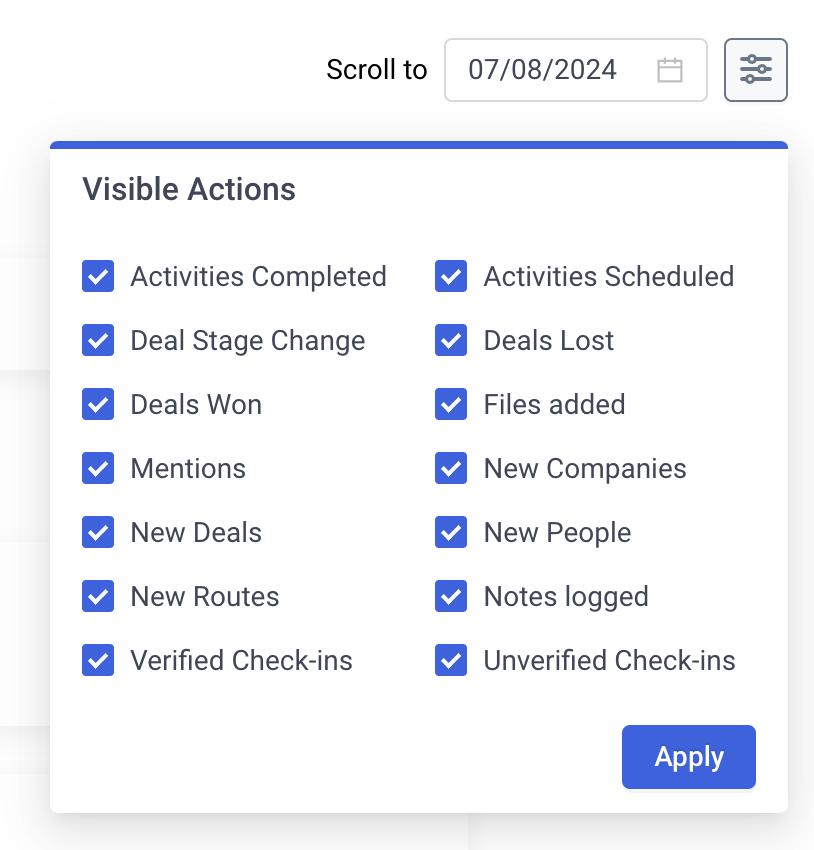Image resolution: width=814 pixels, height=850 pixels.
Task: Disable Files added checkbox
Action: pyautogui.click(x=451, y=404)
